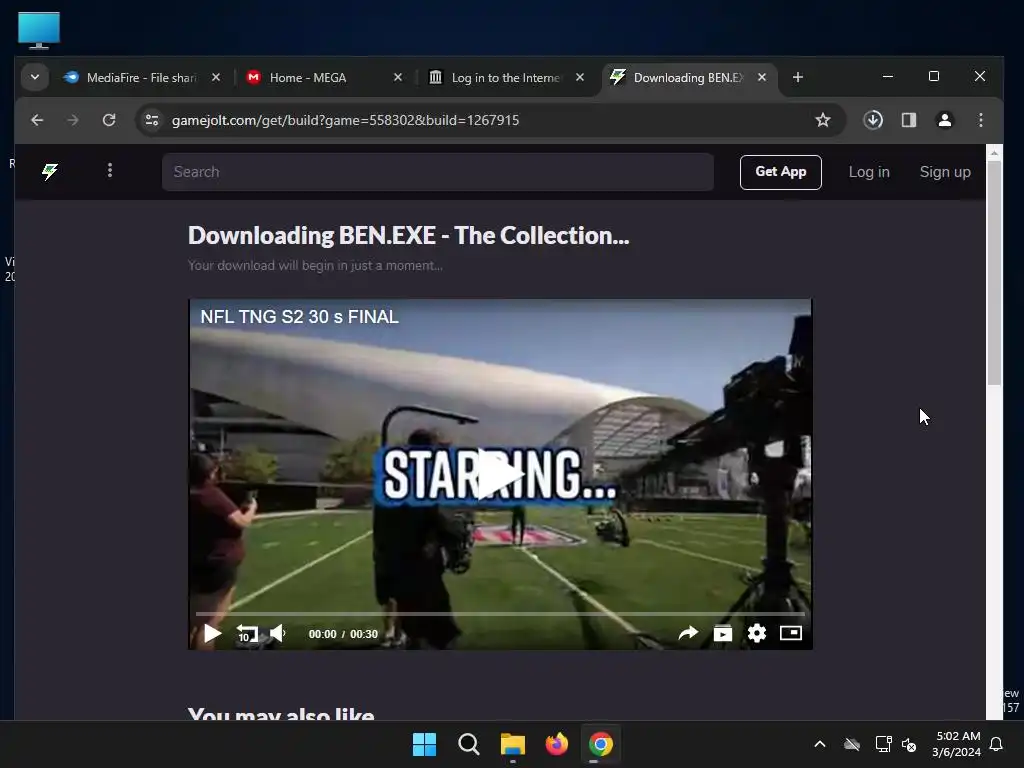Open Chrome downloads icon
This screenshot has width=1024, height=768.
pos(873,120)
